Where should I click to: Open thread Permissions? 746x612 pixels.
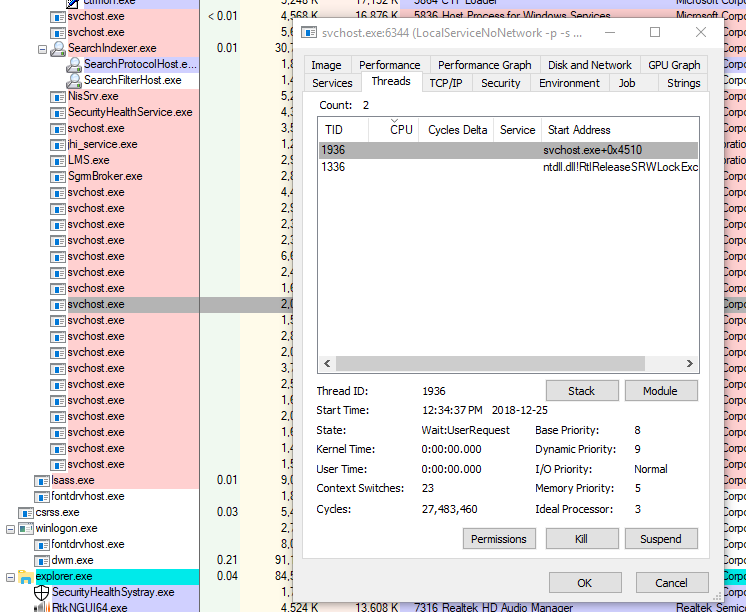pyautogui.click(x=499, y=539)
